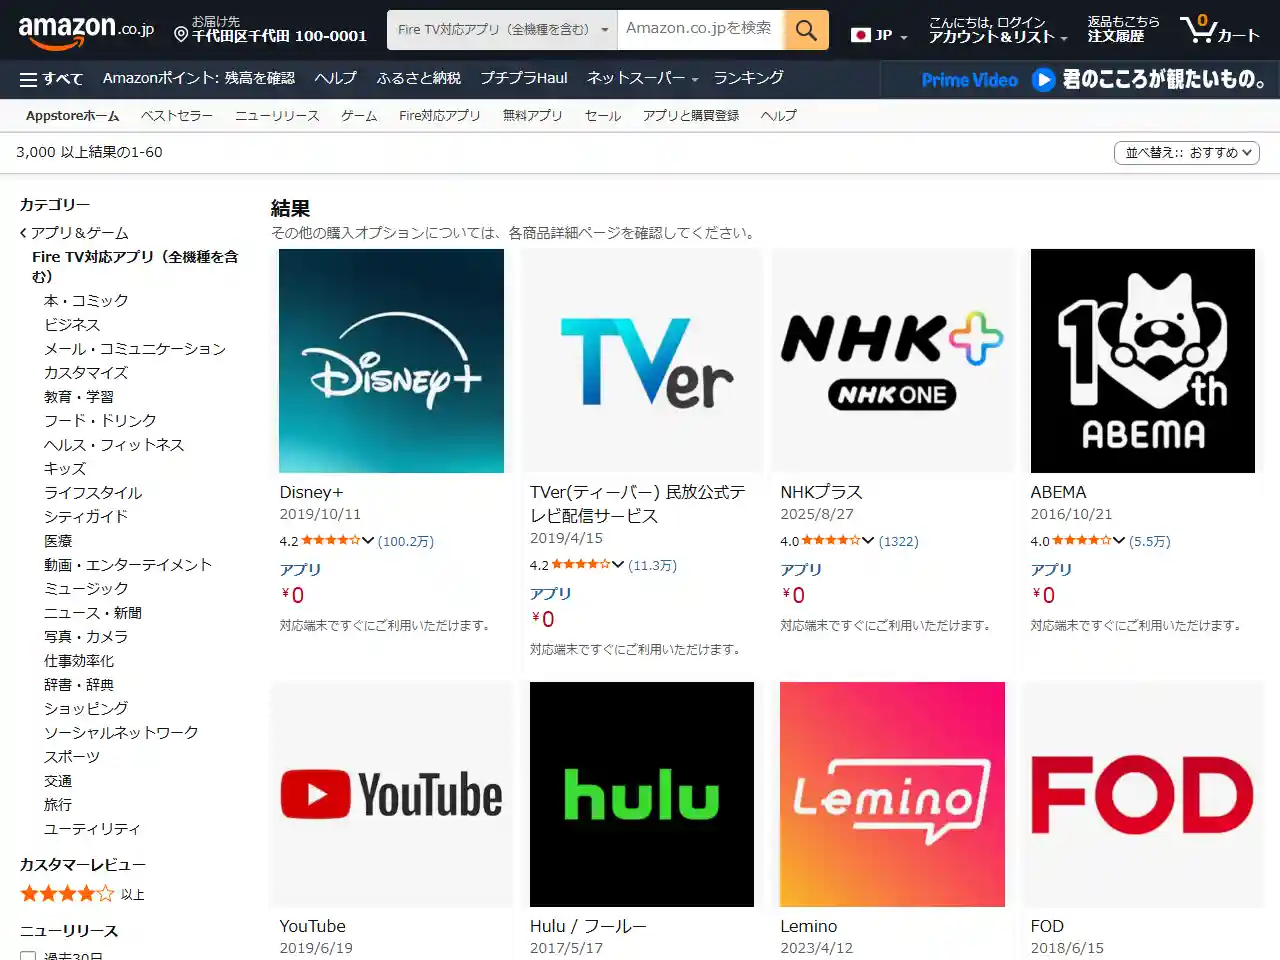Open the ゲーム tab
This screenshot has height=960, width=1280.
tap(359, 116)
